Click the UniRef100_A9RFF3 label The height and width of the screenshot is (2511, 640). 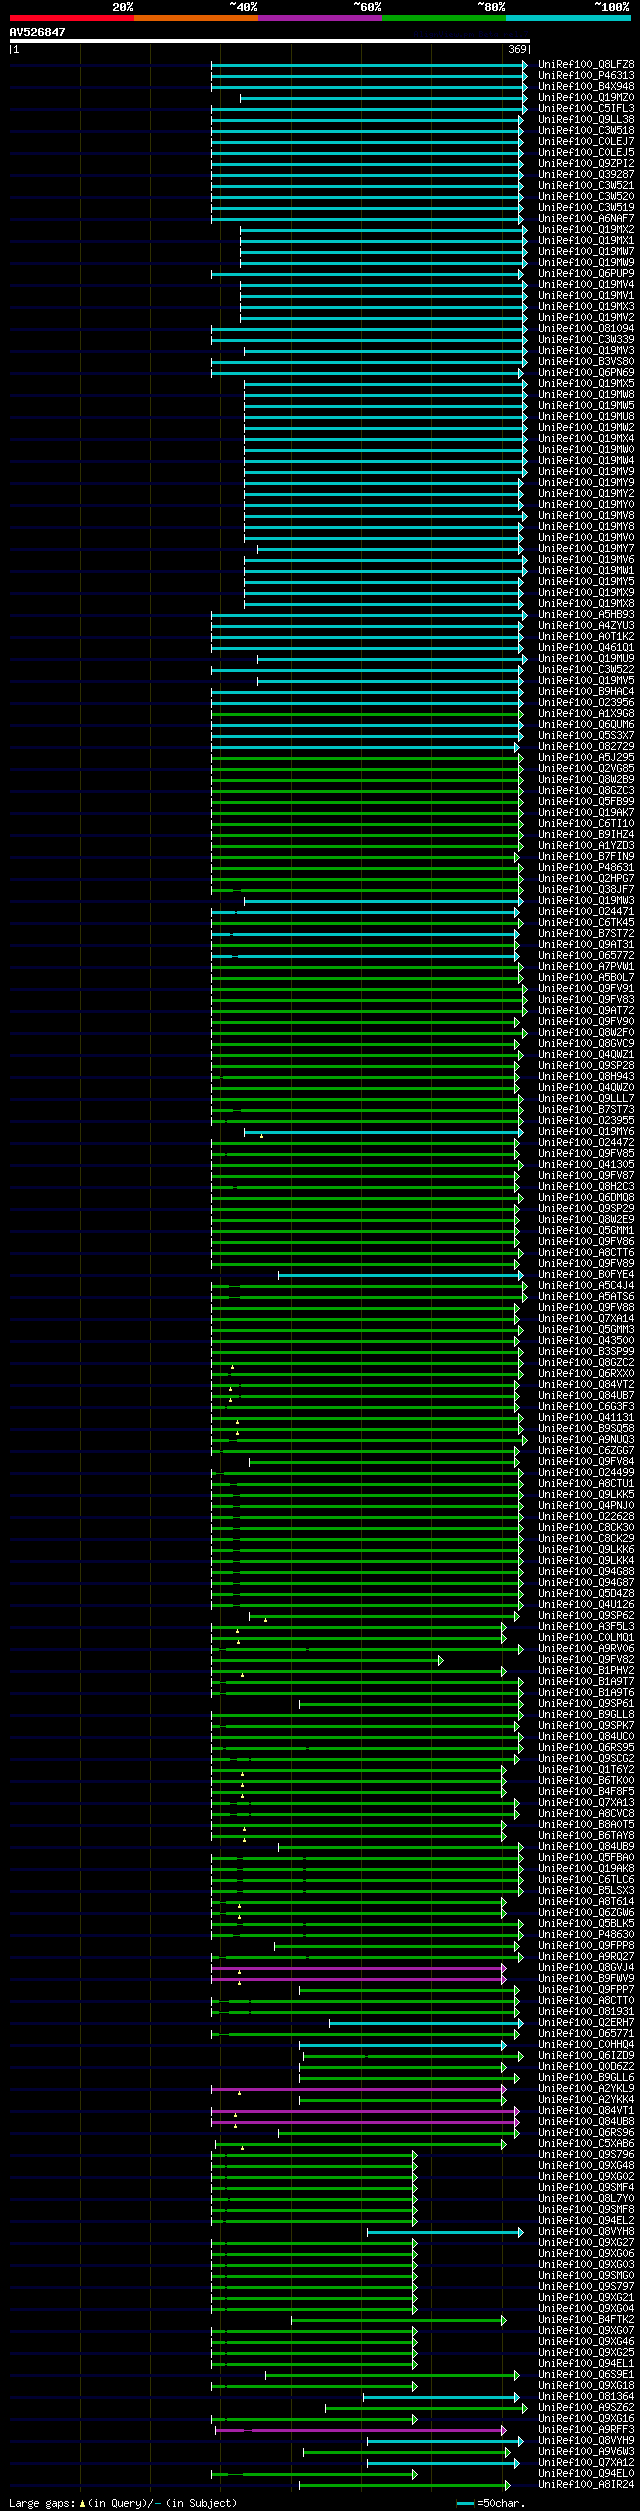(586, 2430)
